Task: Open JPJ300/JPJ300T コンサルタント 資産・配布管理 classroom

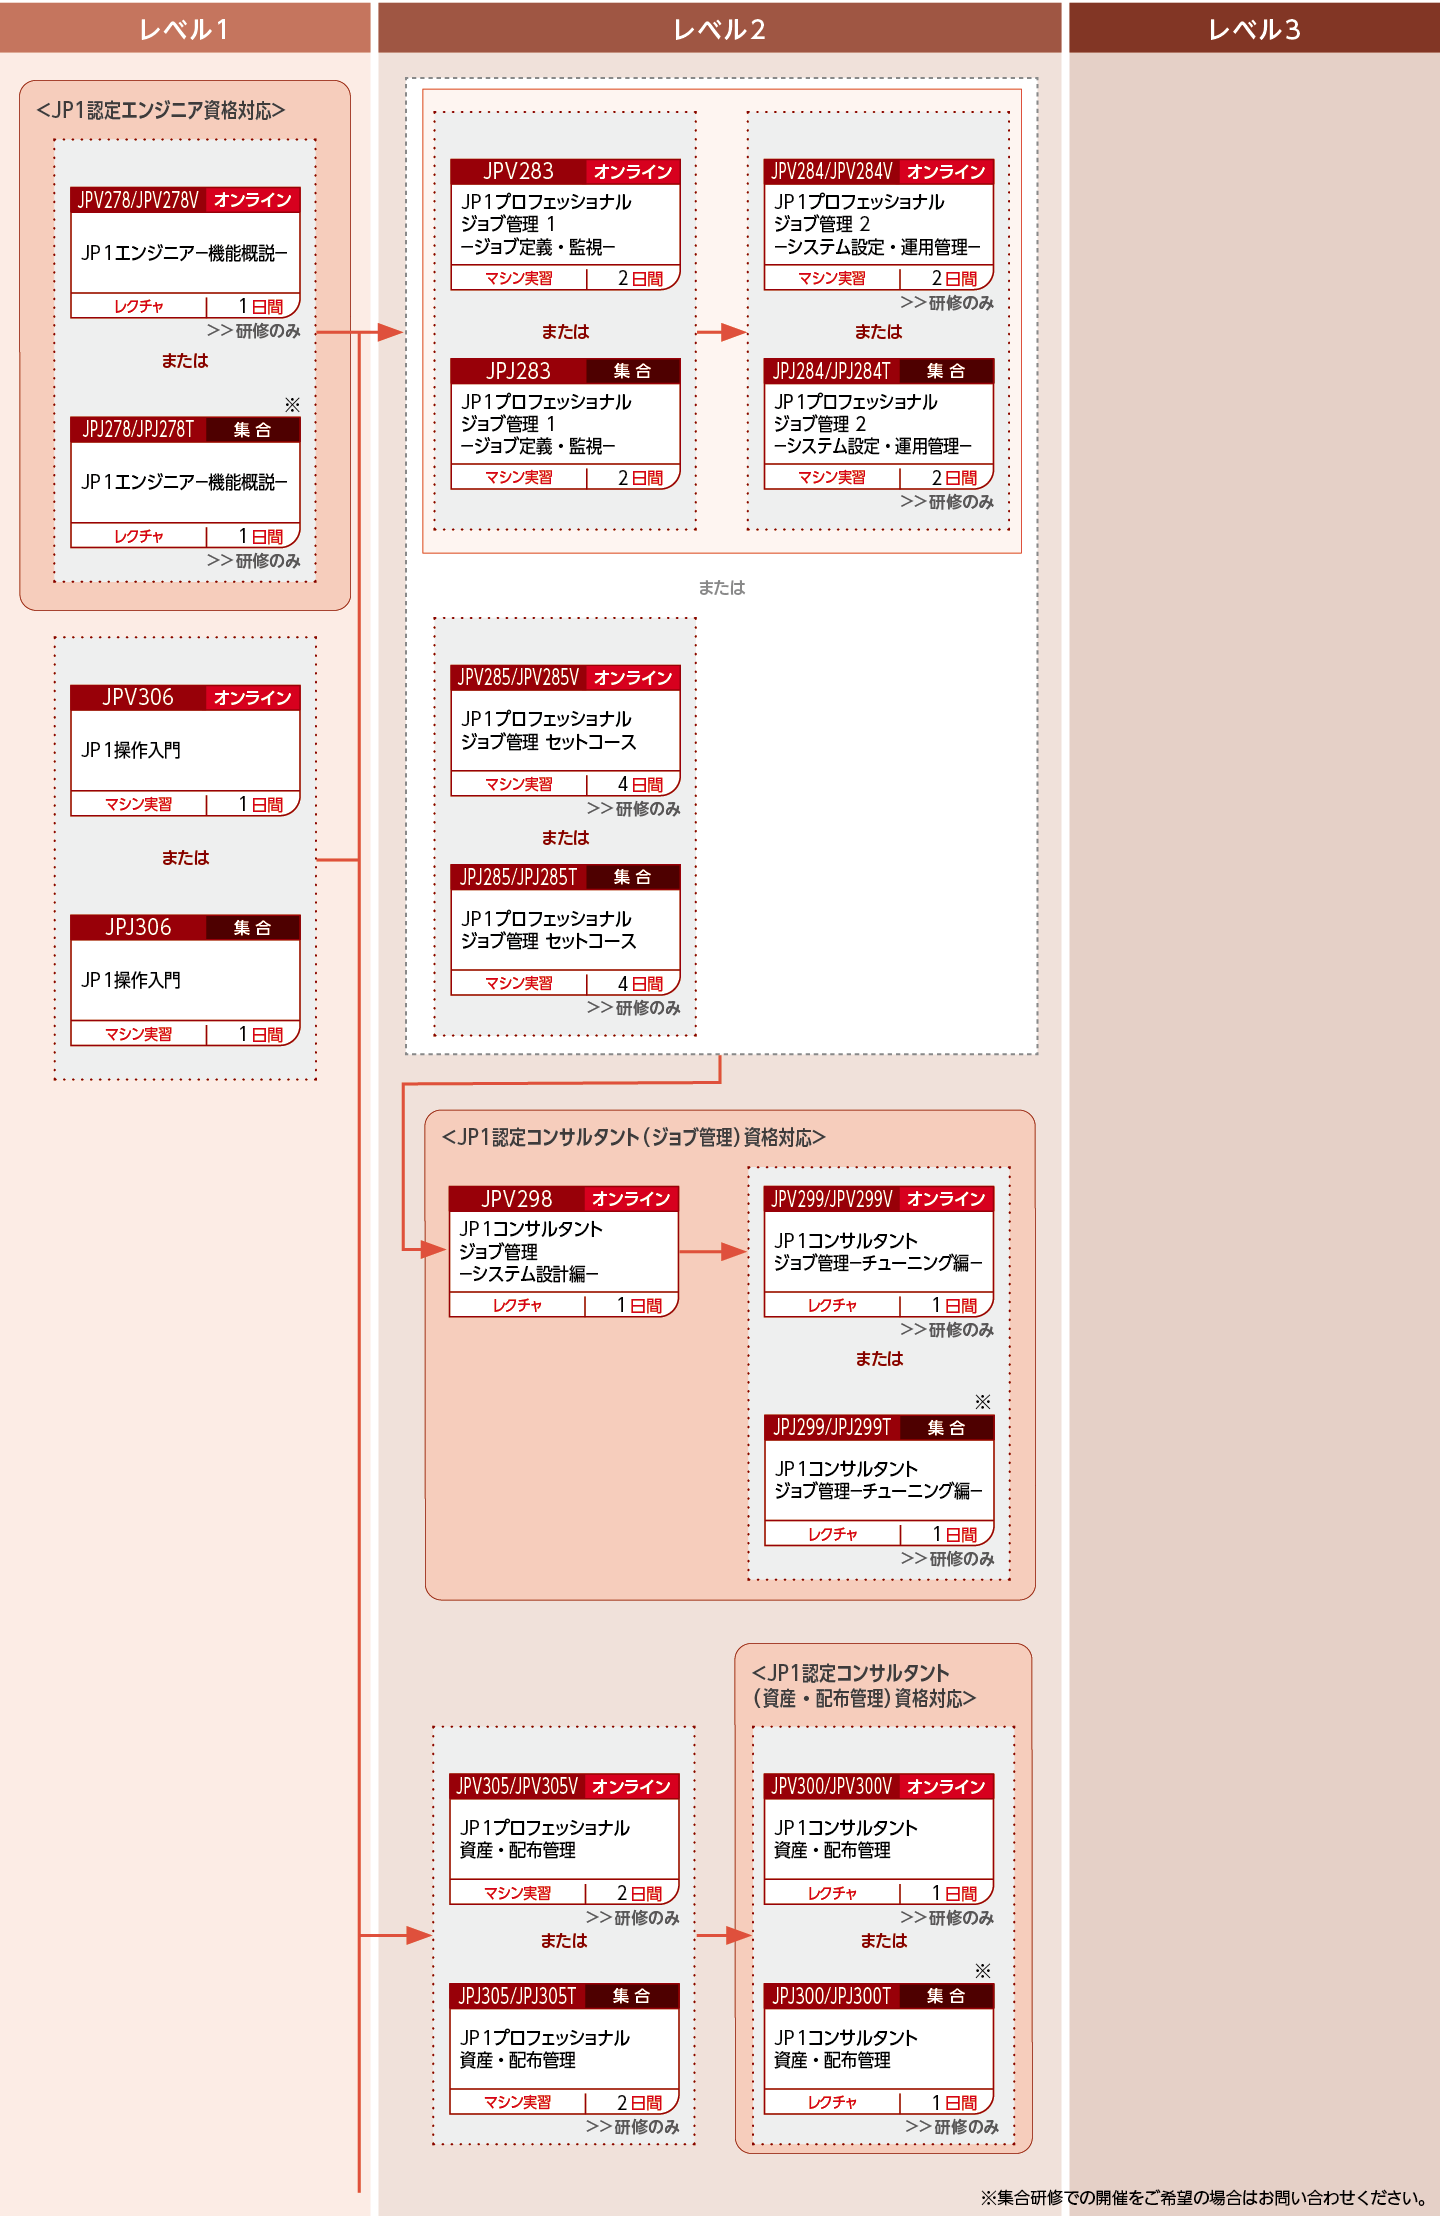Action: click(879, 2049)
